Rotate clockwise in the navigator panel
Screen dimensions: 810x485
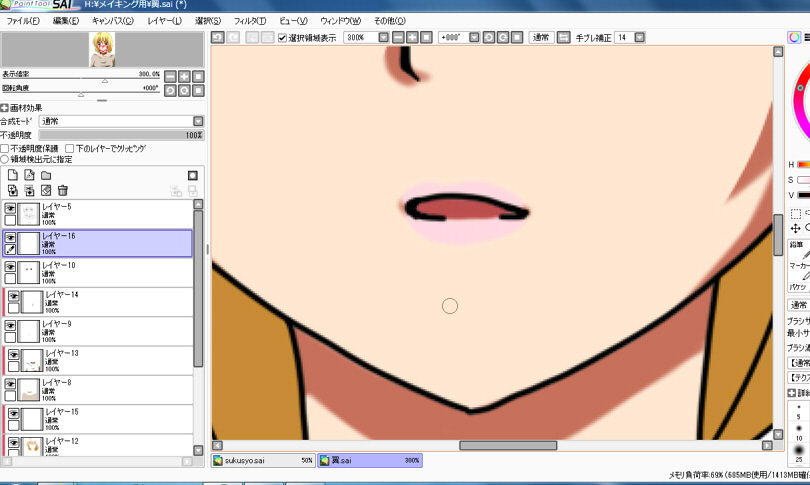point(184,91)
